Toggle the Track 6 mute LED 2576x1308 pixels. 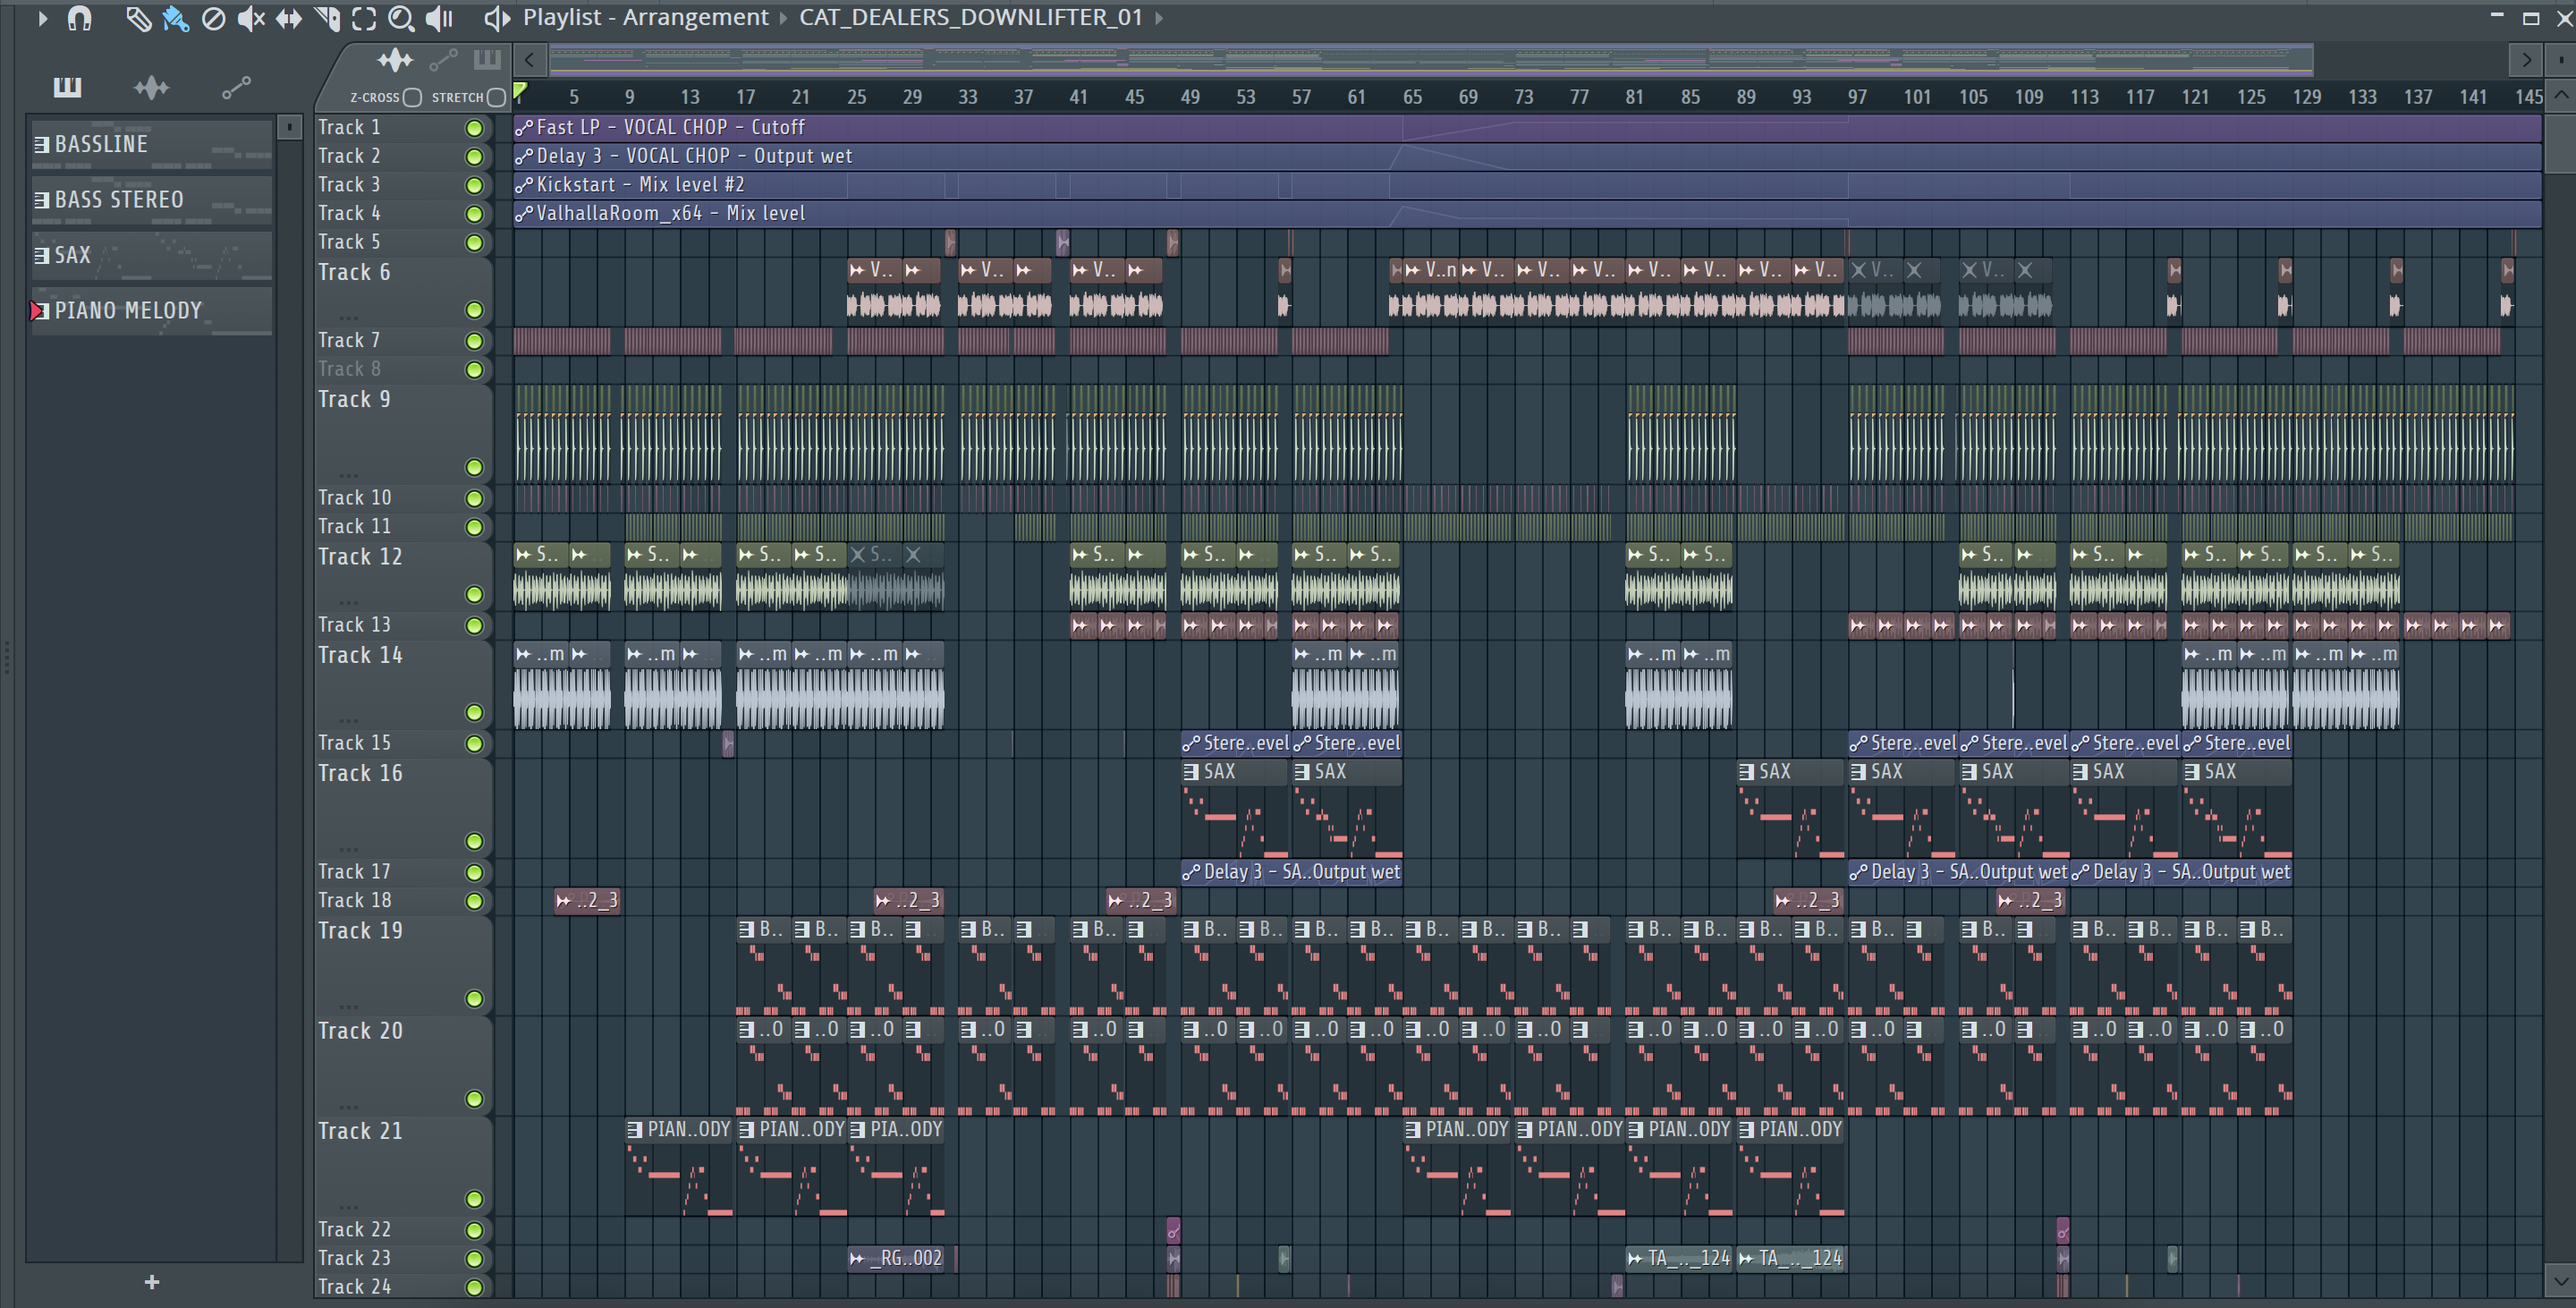474,310
